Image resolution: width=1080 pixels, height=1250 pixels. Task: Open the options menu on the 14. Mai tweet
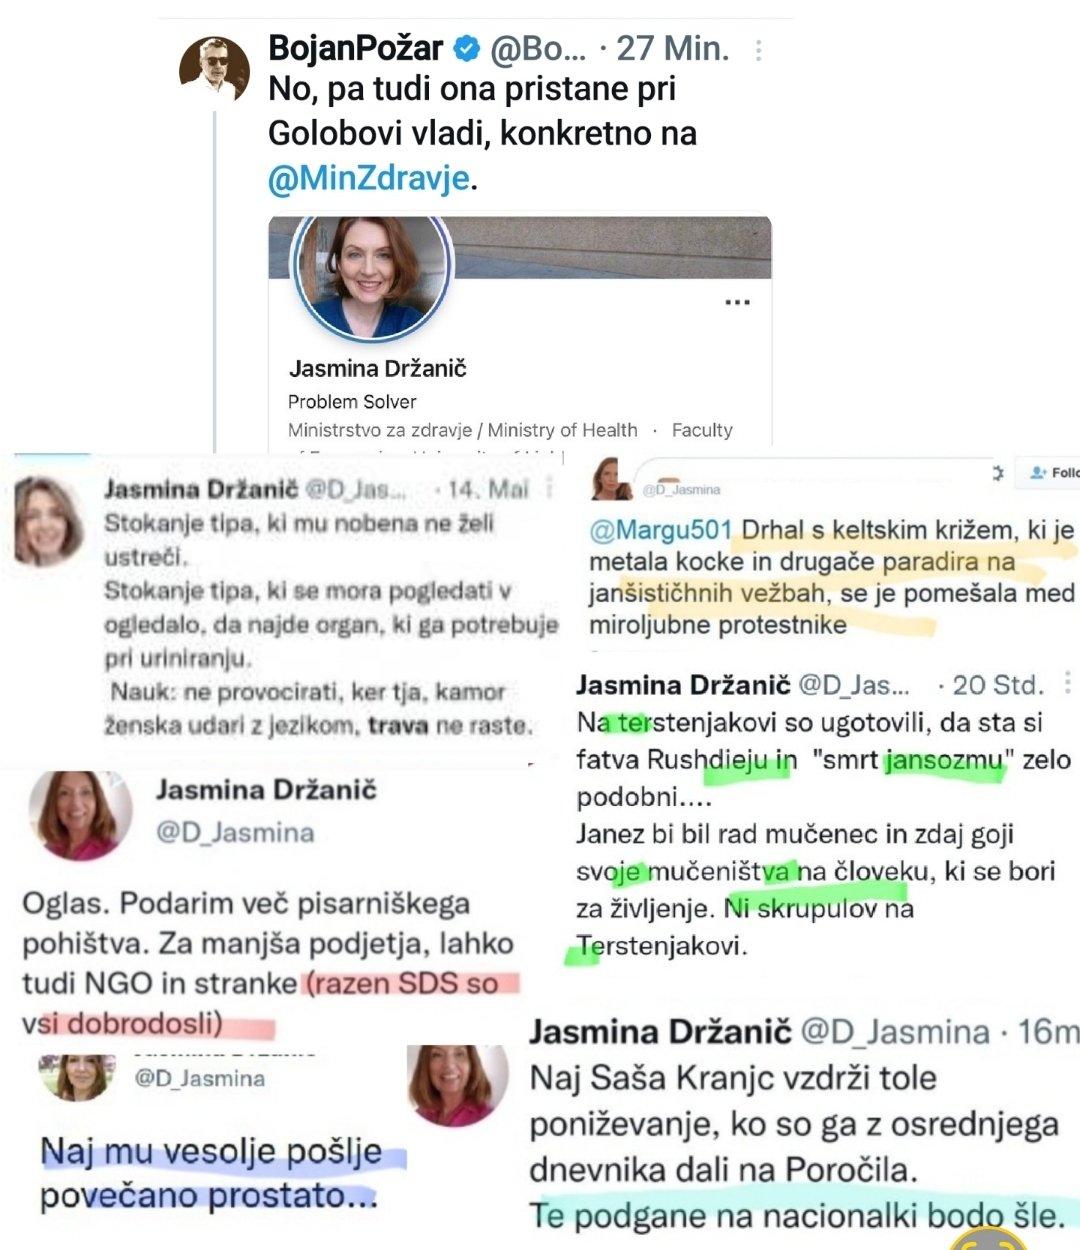pos(549,489)
